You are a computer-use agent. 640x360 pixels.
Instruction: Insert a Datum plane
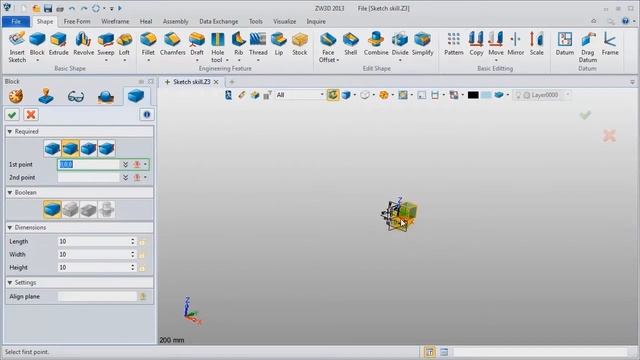[x=565, y=43]
